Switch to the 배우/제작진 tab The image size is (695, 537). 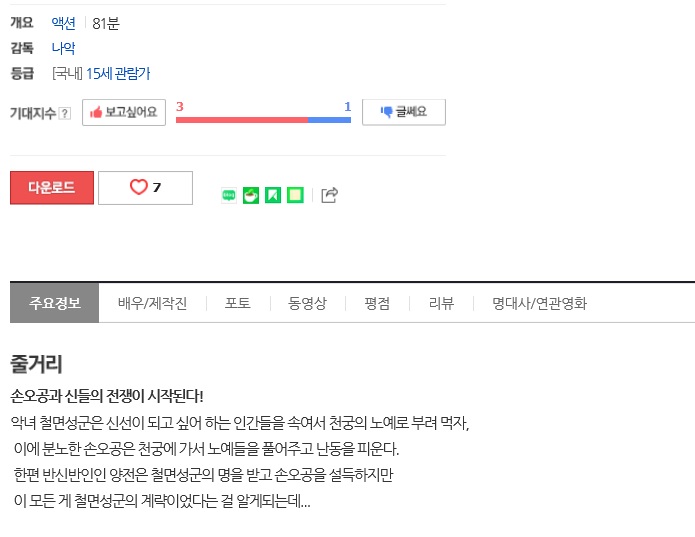pyautogui.click(x=152, y=304)
